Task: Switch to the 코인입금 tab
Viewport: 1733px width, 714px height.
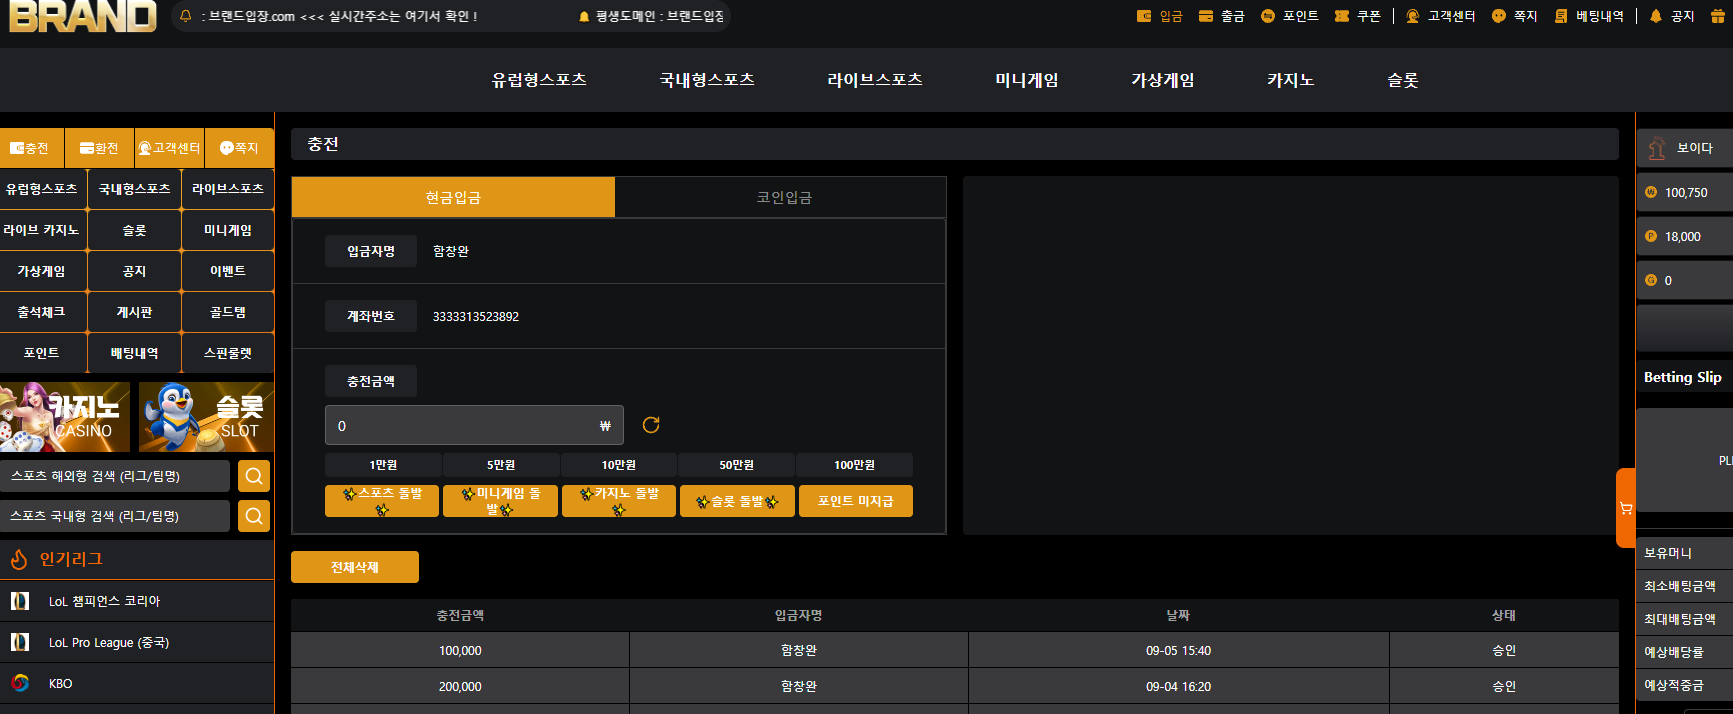Action: 783,197
